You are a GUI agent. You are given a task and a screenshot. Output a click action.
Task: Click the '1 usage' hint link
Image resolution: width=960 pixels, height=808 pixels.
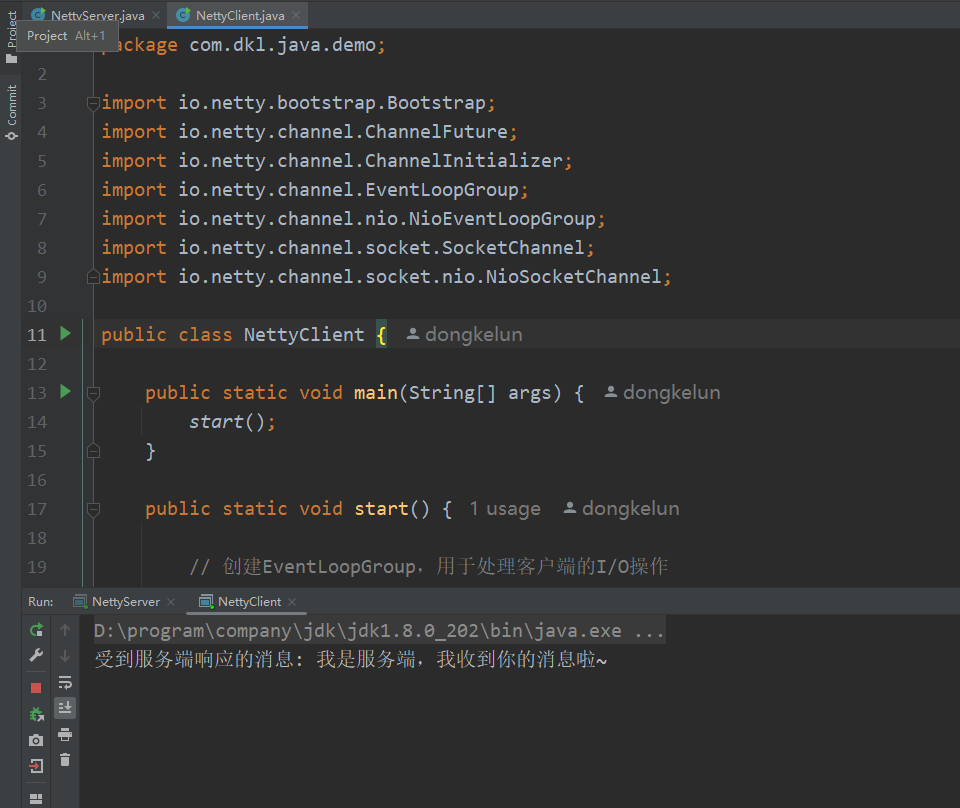tap(505, 509)
